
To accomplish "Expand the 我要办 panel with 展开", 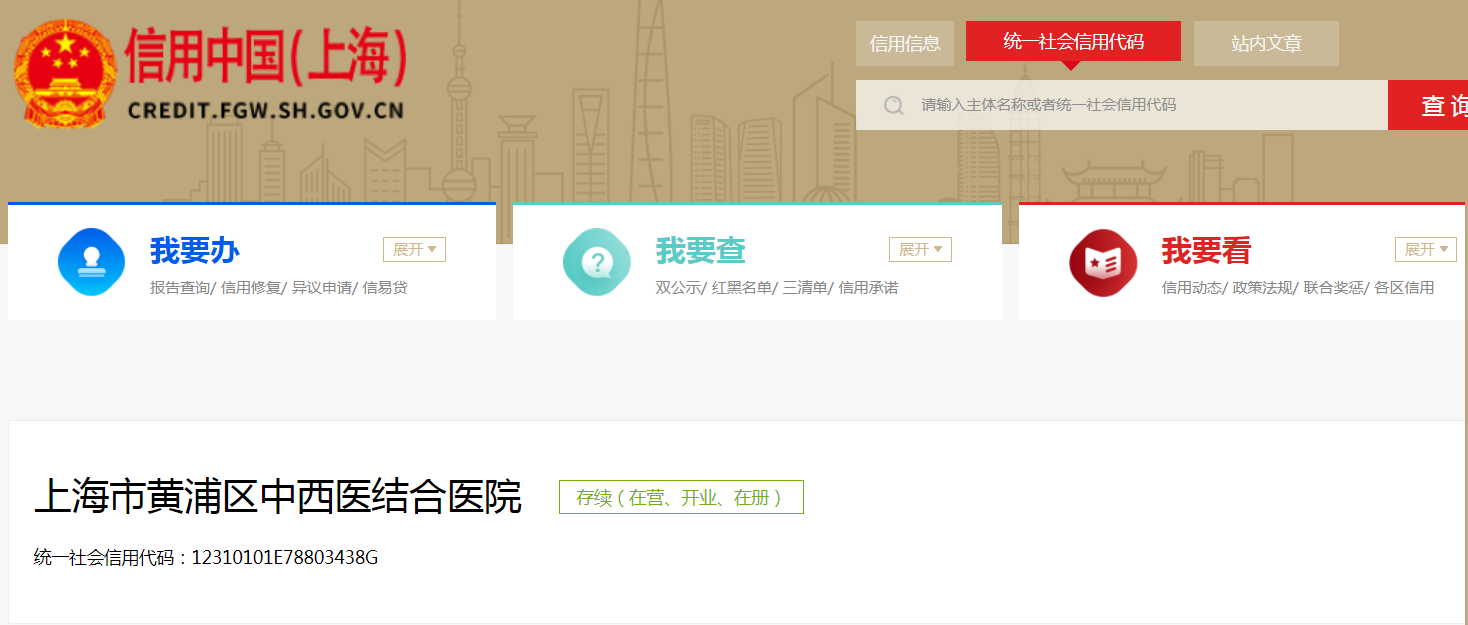I will (x=414, y=249).
